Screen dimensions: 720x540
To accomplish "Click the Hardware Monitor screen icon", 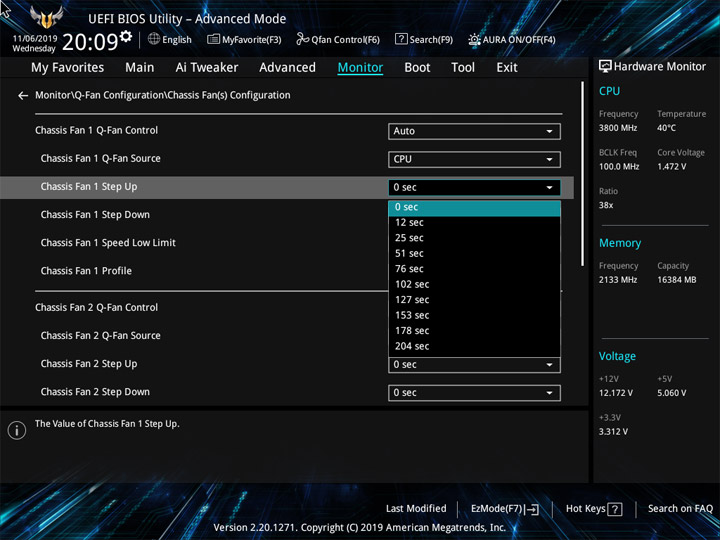I will pos(605,67).
